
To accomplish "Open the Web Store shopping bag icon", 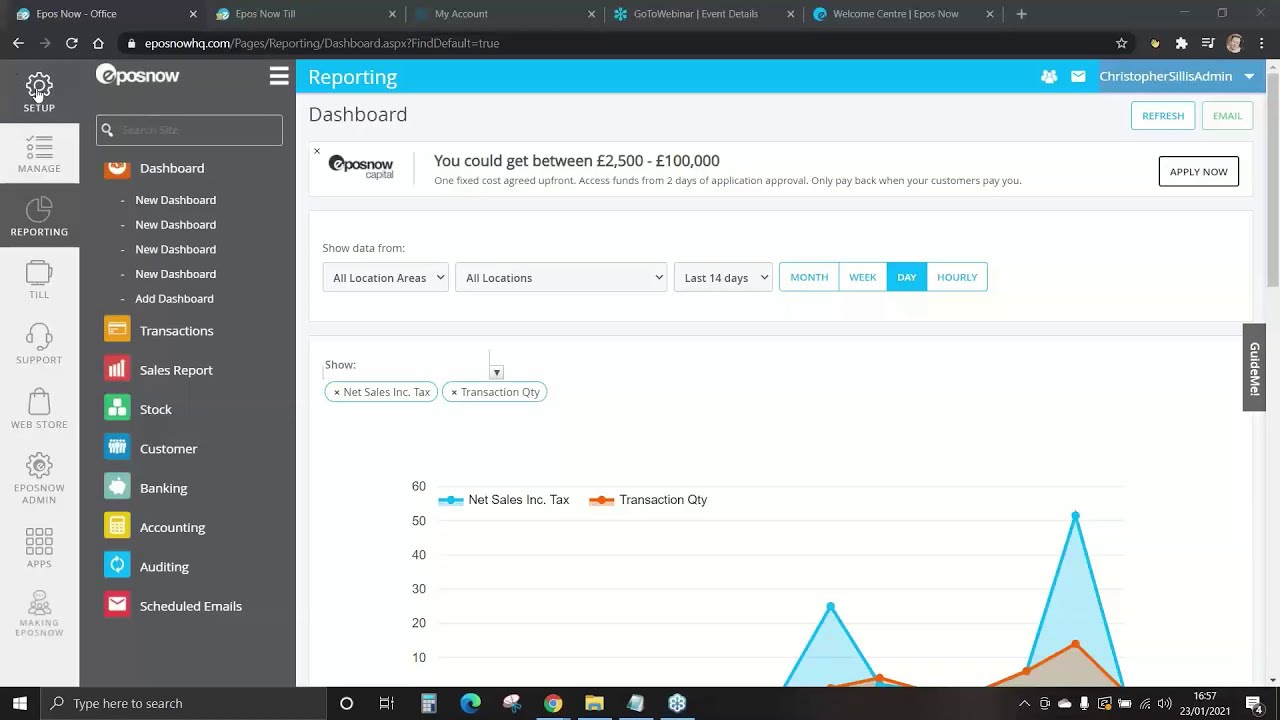I will click(x=39, y=400).
